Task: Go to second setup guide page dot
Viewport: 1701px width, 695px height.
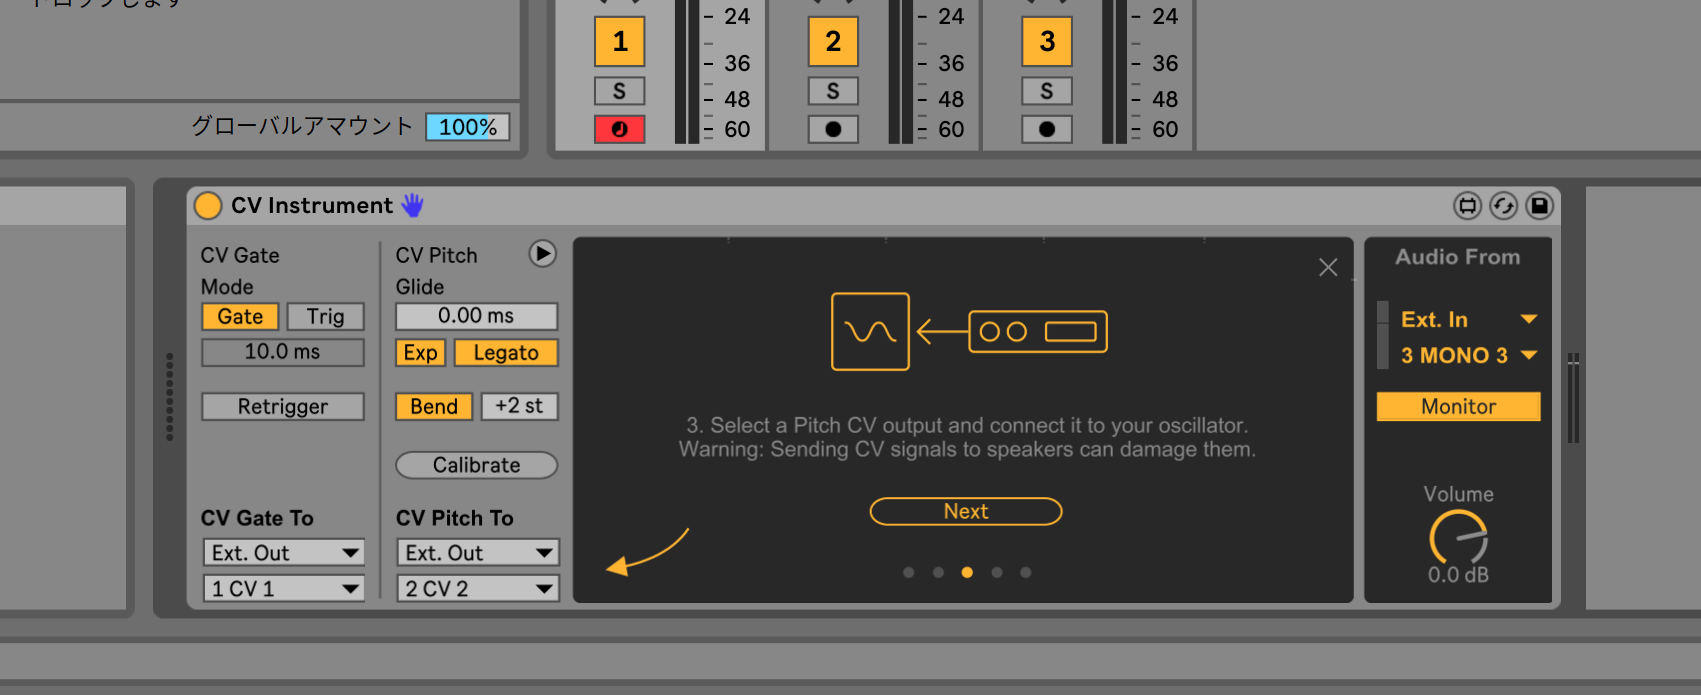Action: [x=938, y=572]
